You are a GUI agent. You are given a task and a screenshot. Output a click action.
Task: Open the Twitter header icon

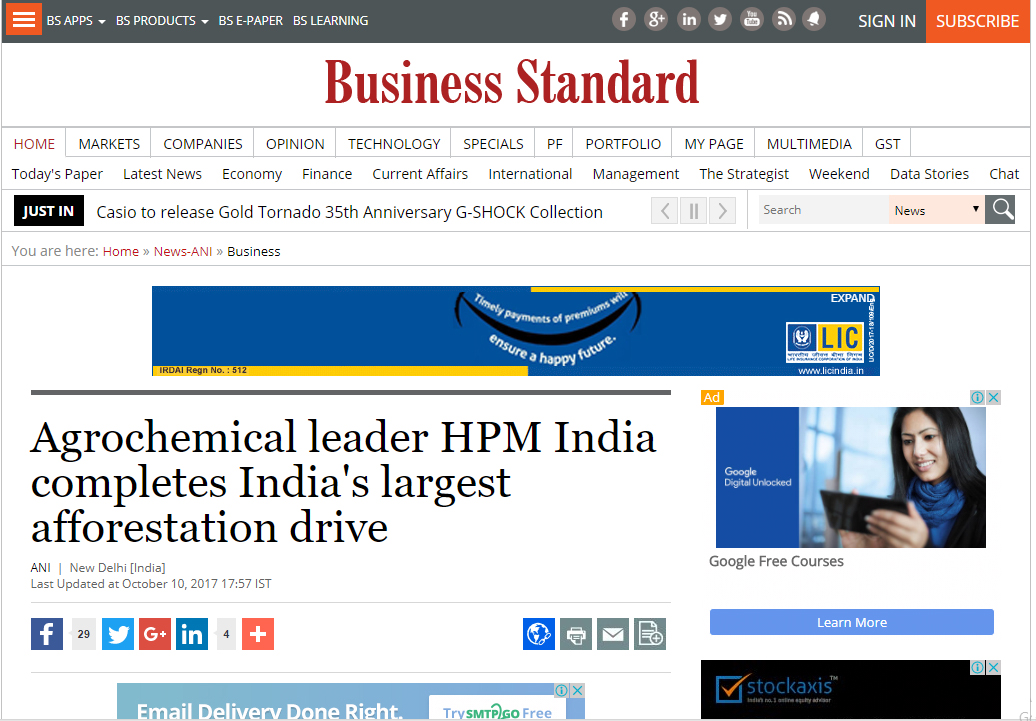click(720, 19)
